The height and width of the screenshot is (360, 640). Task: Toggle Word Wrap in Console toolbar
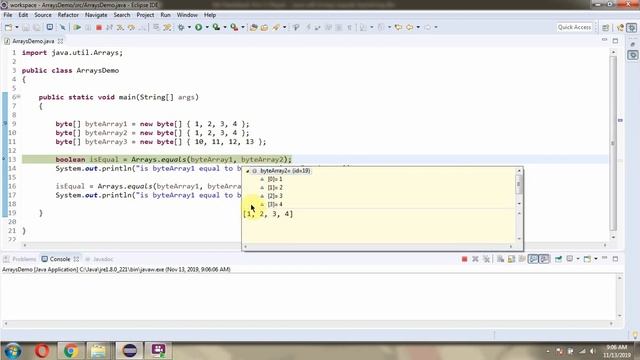tap(522, 259)
